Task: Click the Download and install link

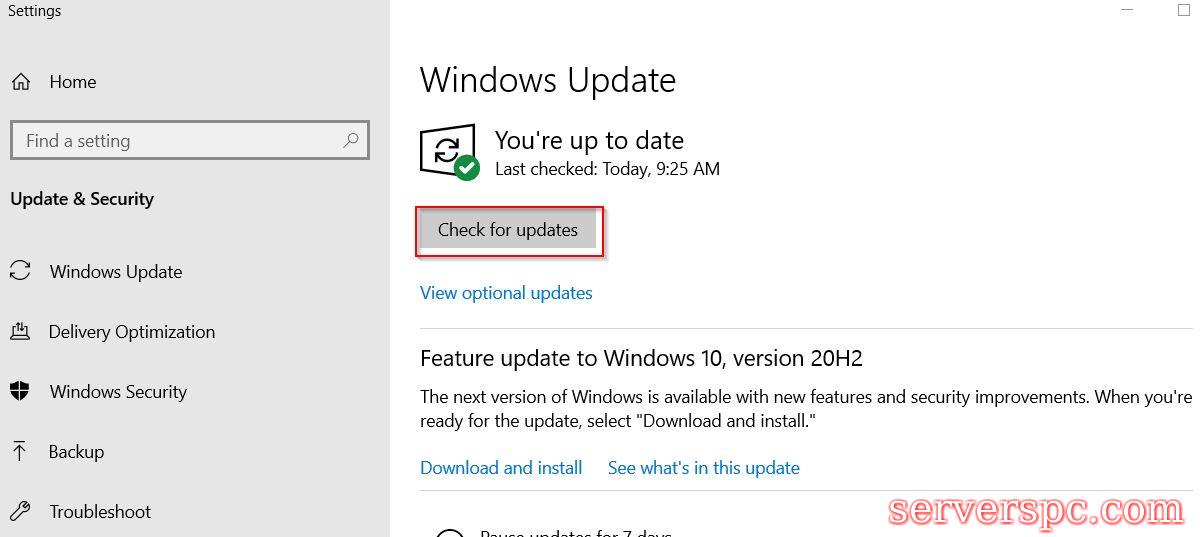Action: 501,468
